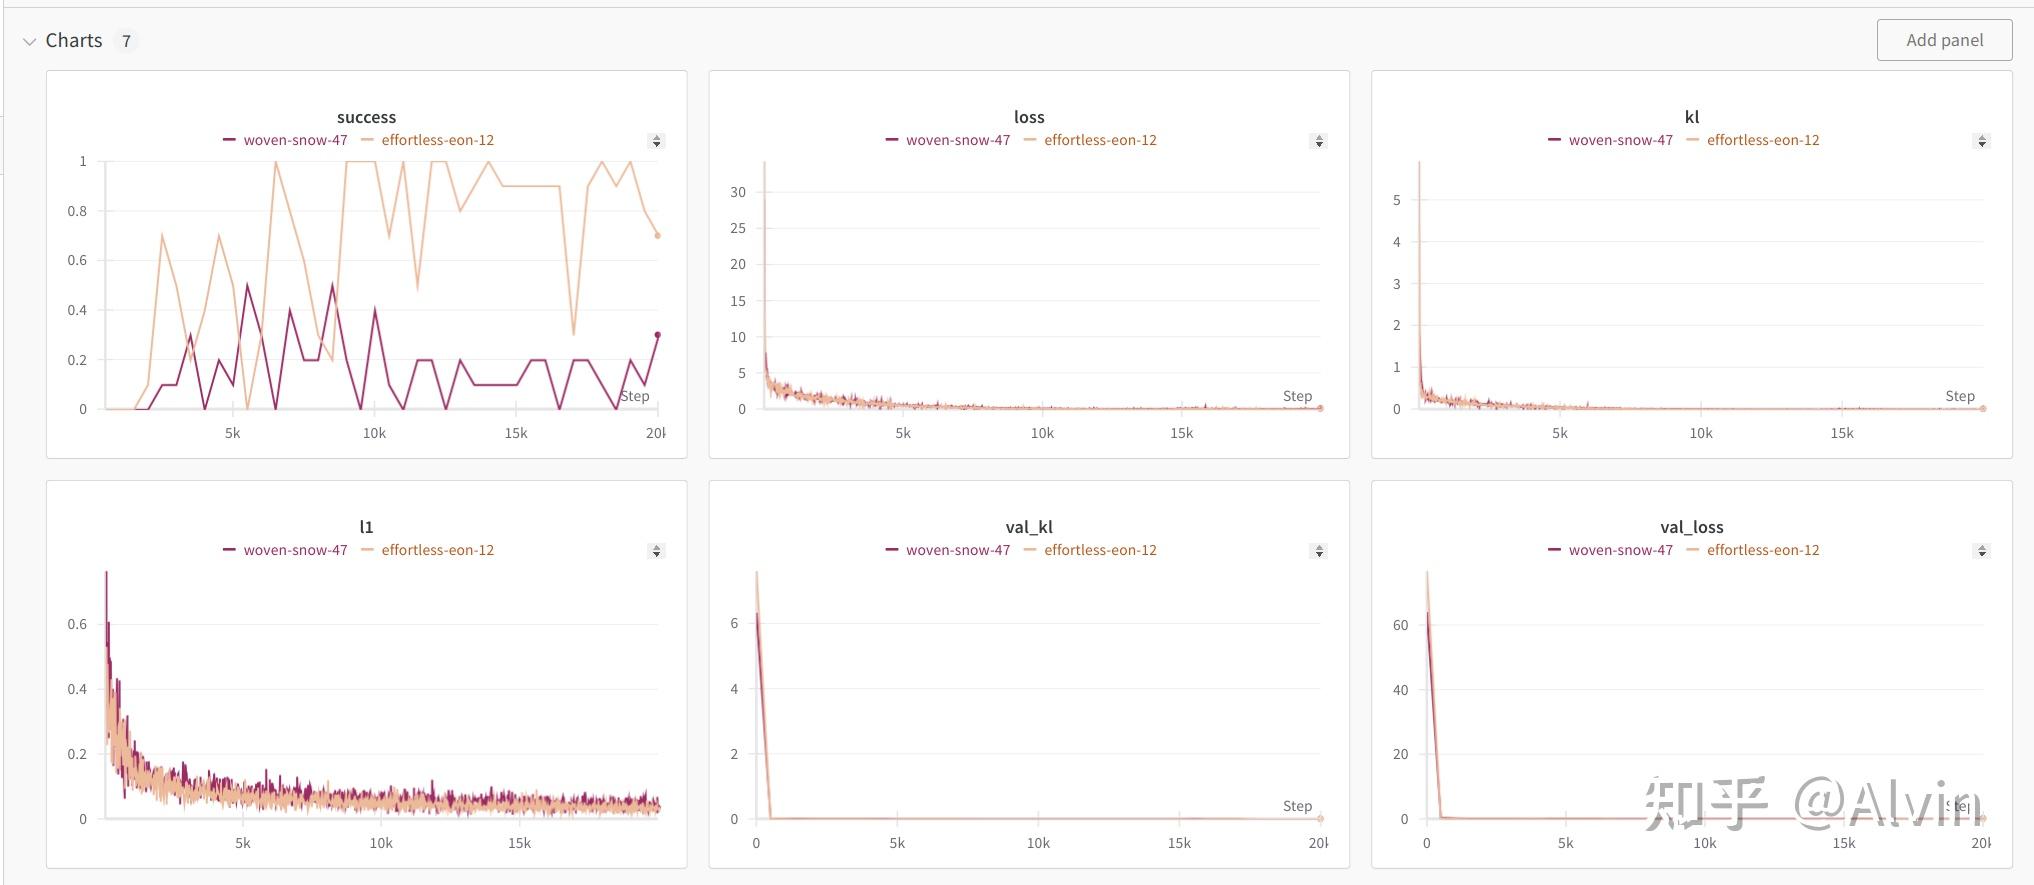The image size is (2034, 885).
Task: Toggle woven-snow-47 legend in success chart
Action: tap(295, 140)
